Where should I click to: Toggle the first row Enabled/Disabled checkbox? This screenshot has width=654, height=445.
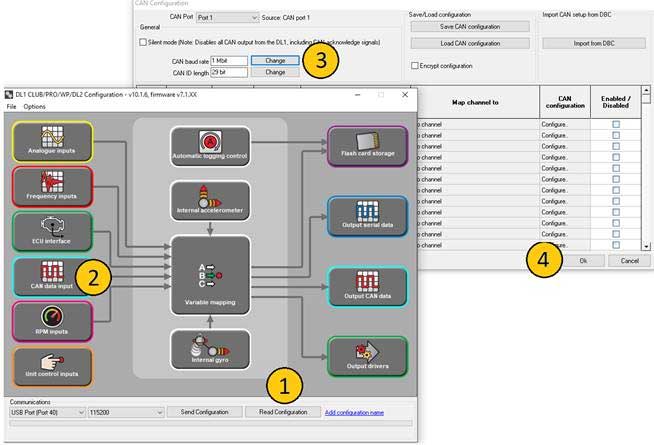(616, 123)
